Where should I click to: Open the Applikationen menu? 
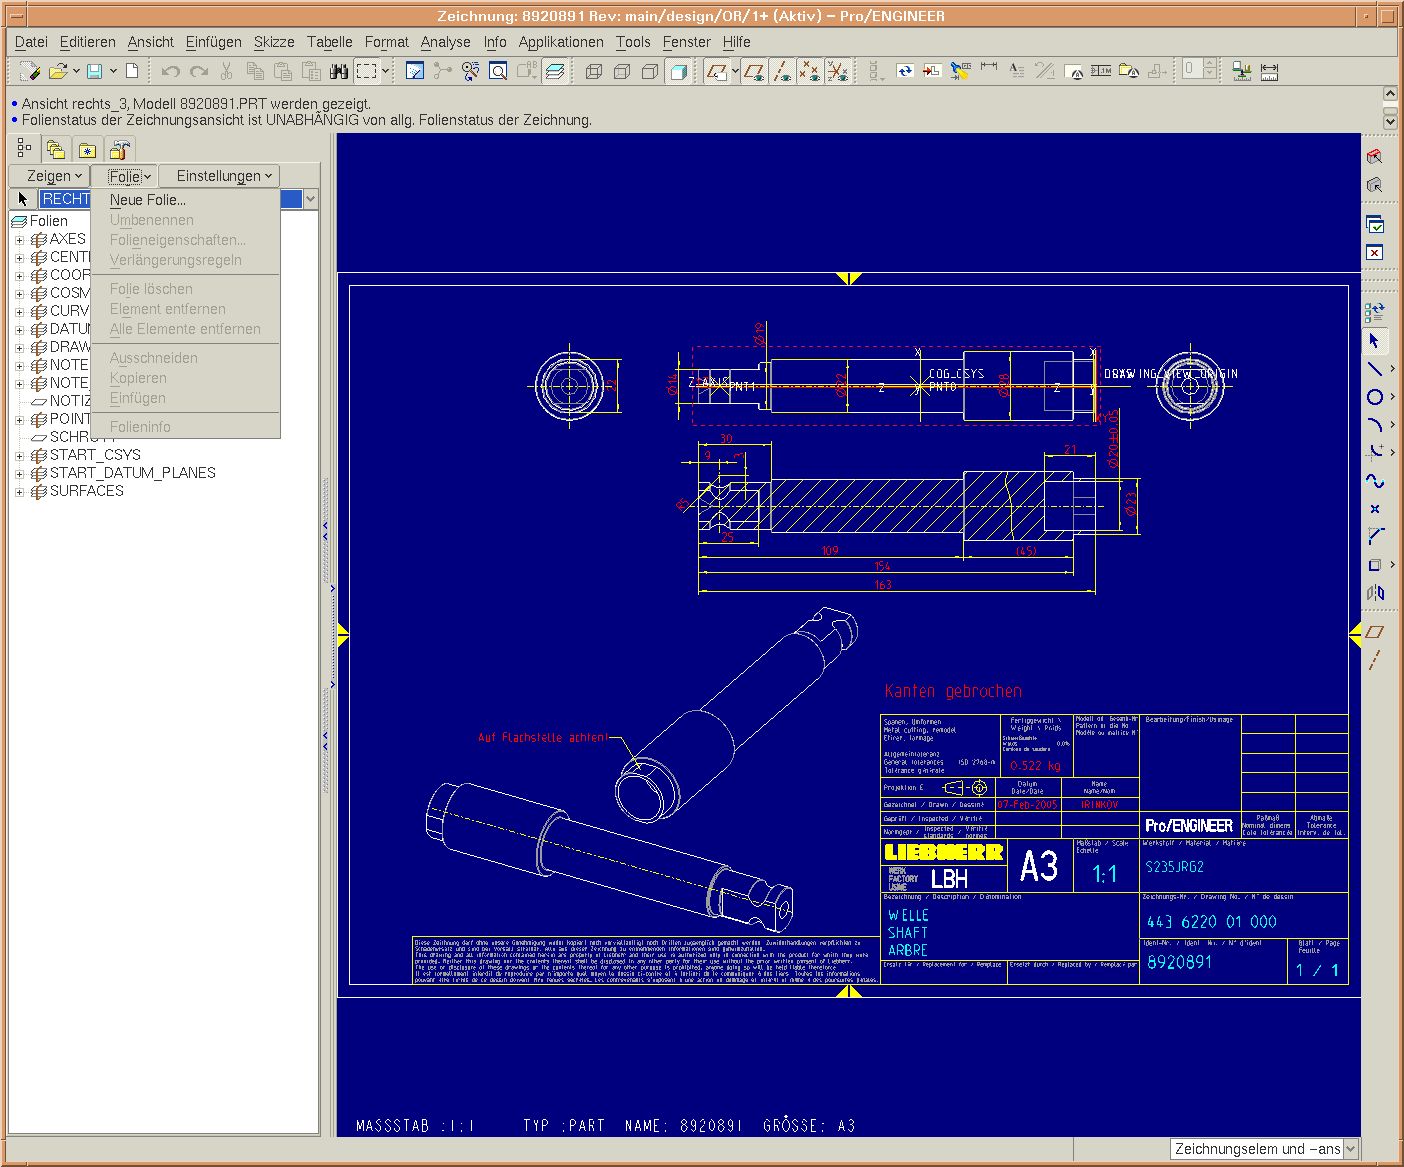(561, 42)
